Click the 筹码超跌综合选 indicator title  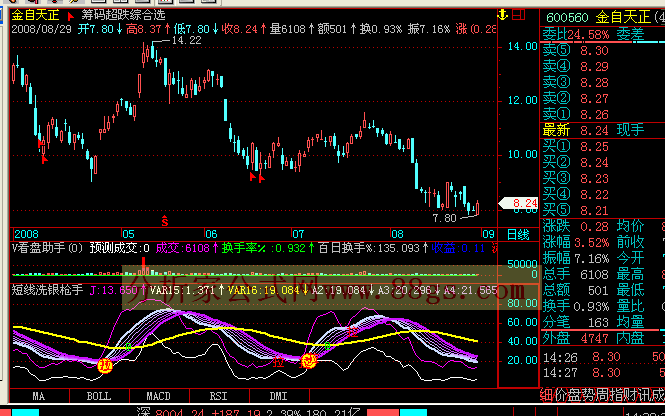point(123,15)
